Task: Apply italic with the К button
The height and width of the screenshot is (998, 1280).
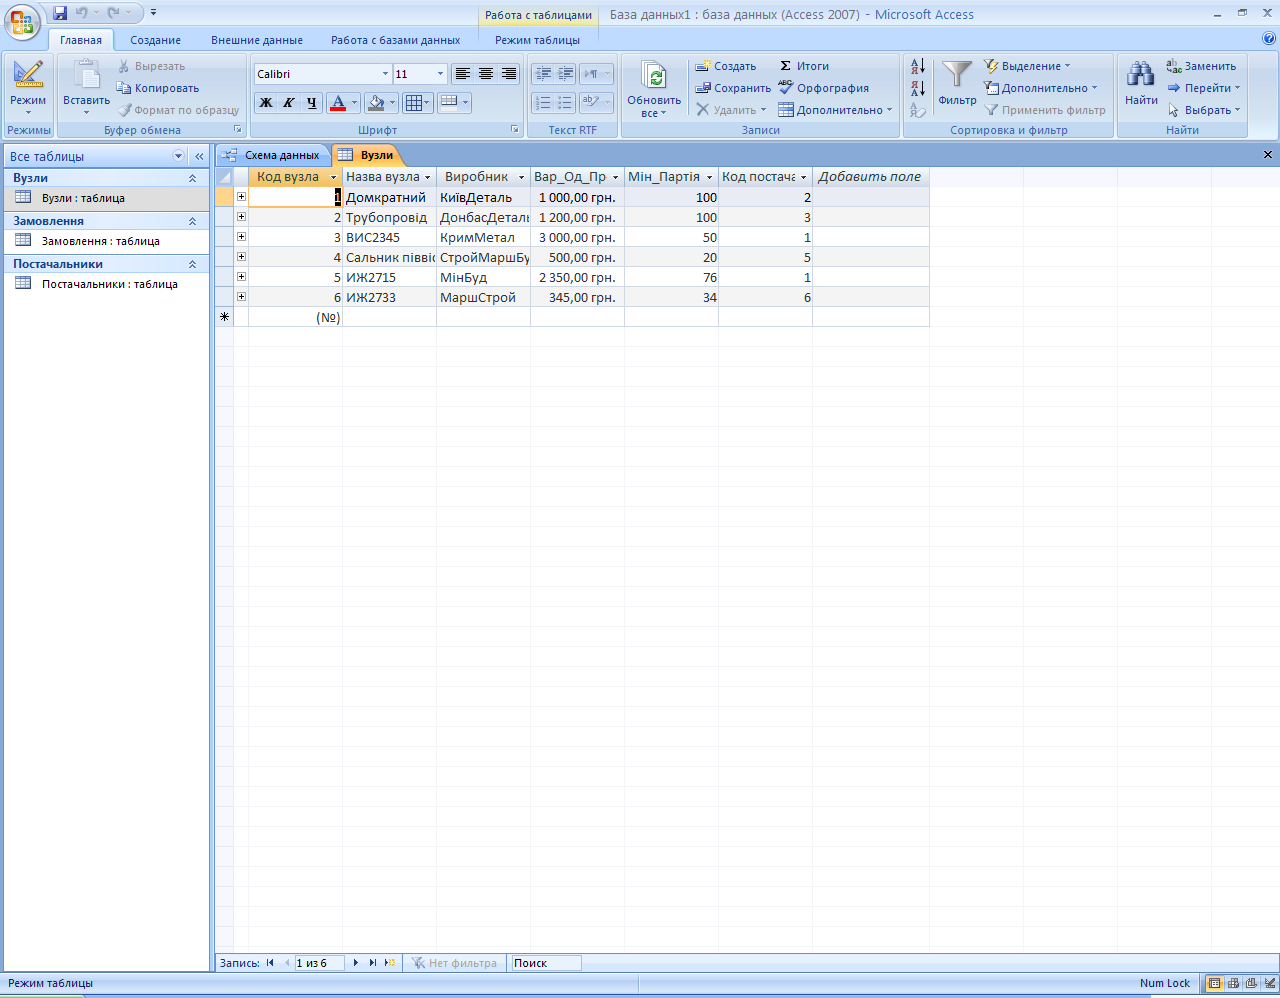Action: tap(289, 102)
